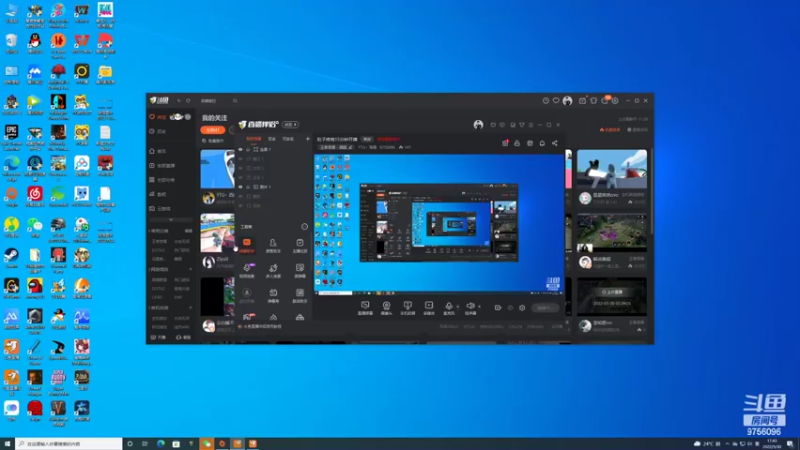
Task: Go back with Douyu client's back arrow
Action: (x=179, y=101)
